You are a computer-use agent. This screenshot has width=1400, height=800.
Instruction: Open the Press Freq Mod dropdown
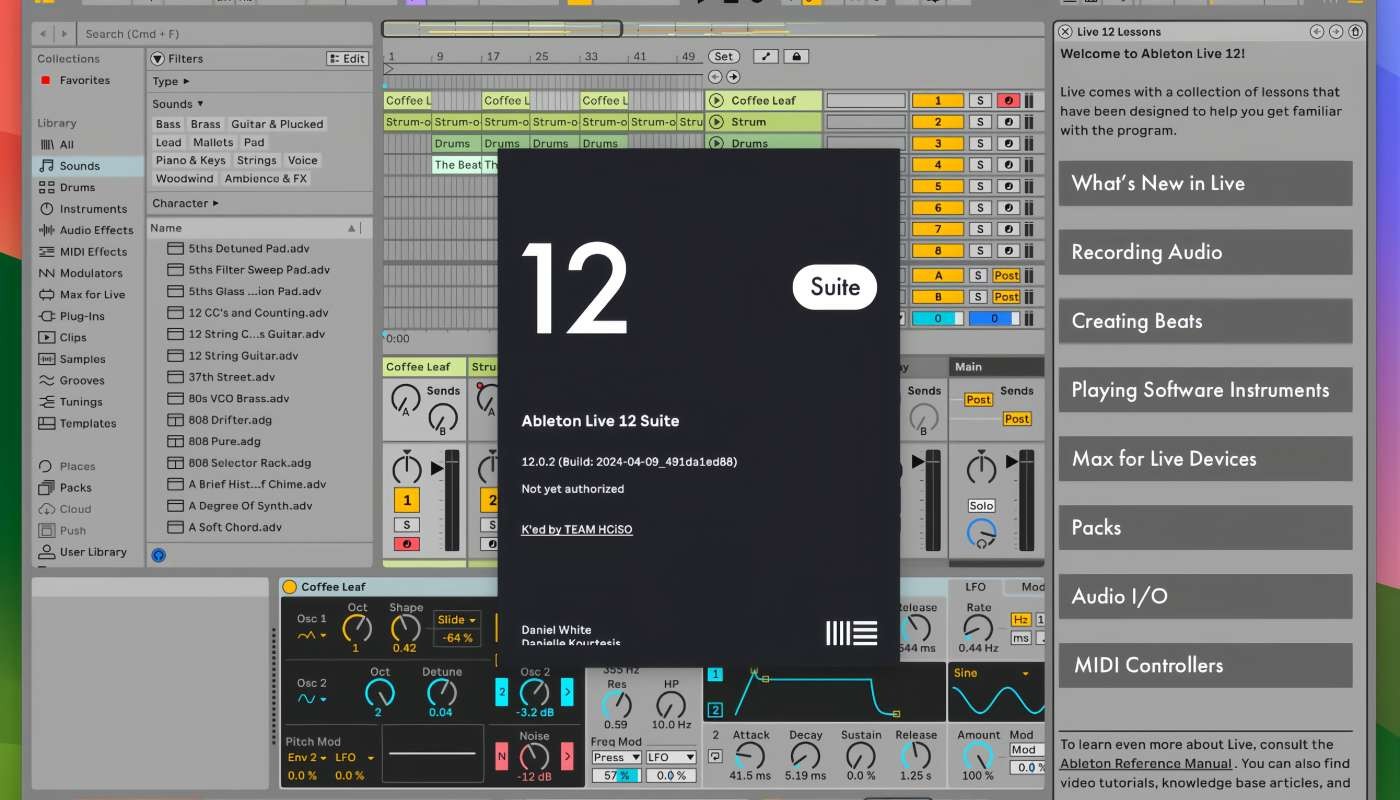(615, 757)
